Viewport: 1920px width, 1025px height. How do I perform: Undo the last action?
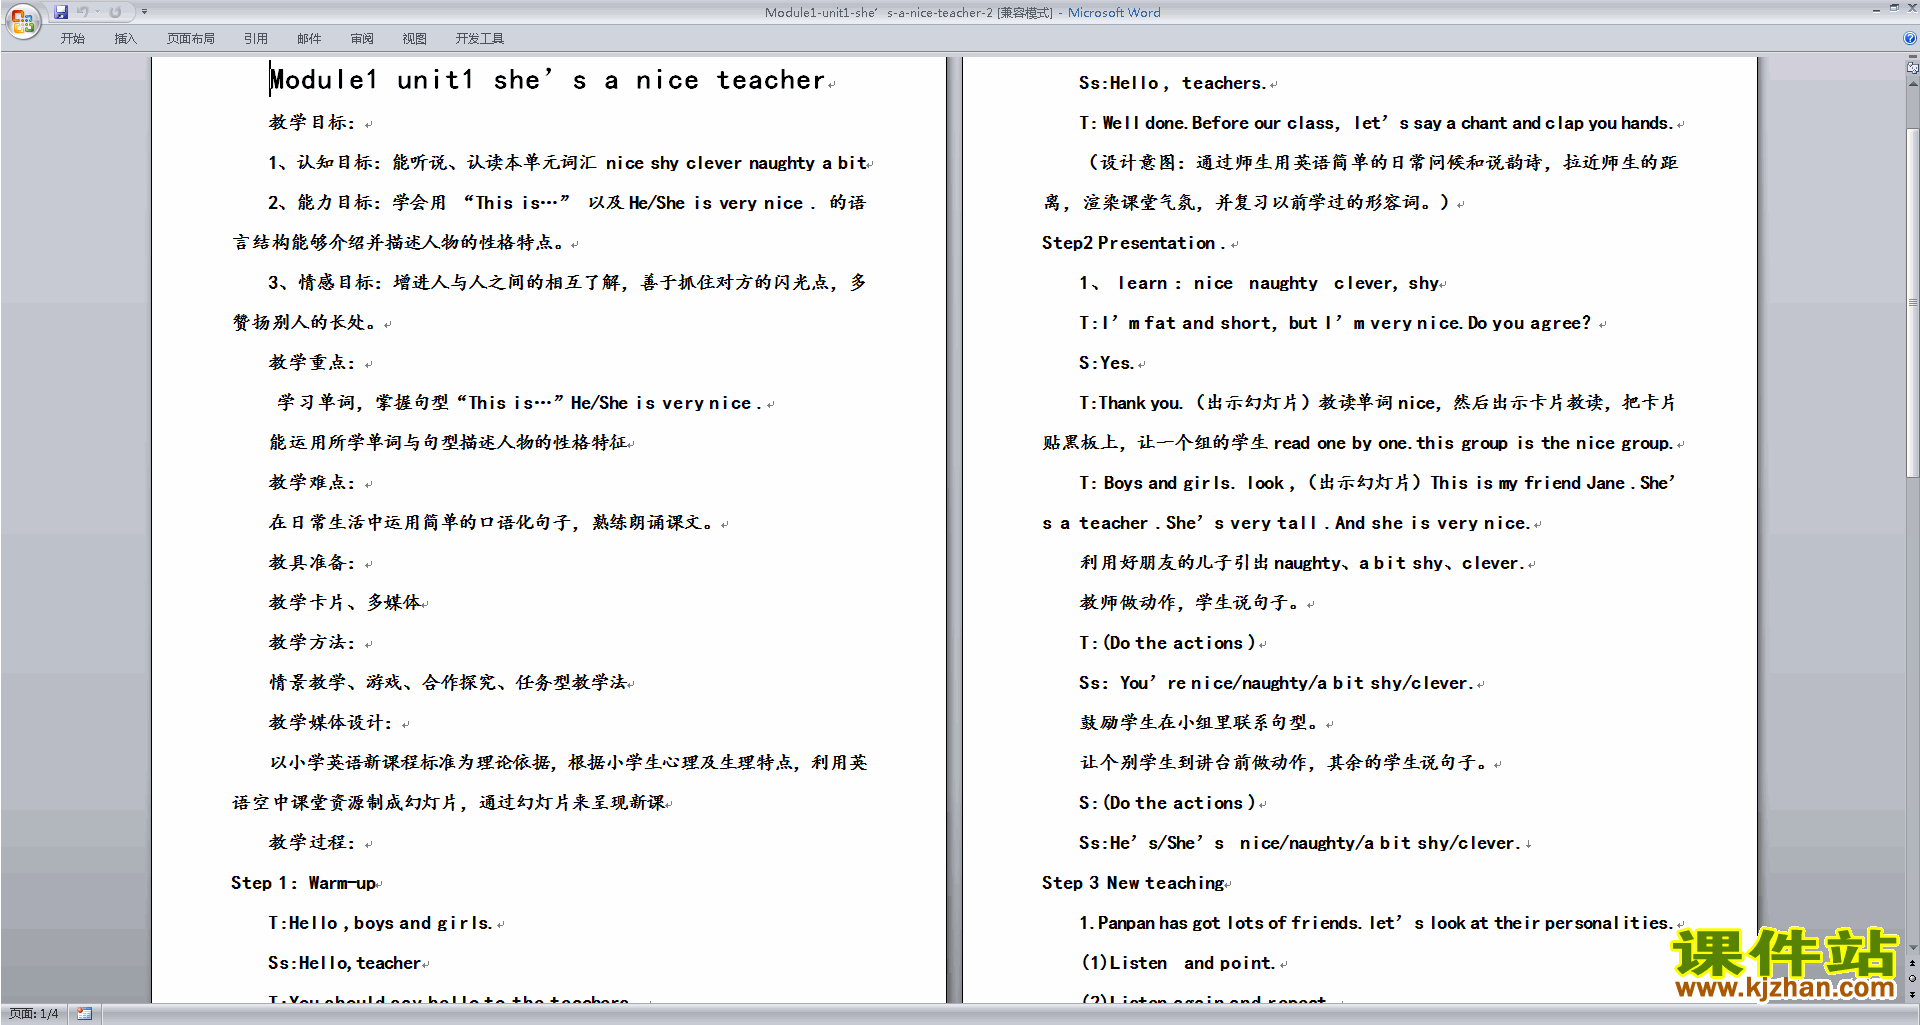pyautogui.click(x=83, y=12)
